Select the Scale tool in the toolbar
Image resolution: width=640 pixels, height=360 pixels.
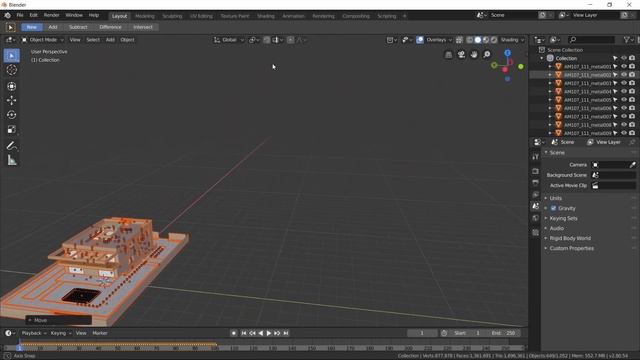[11, 129]
